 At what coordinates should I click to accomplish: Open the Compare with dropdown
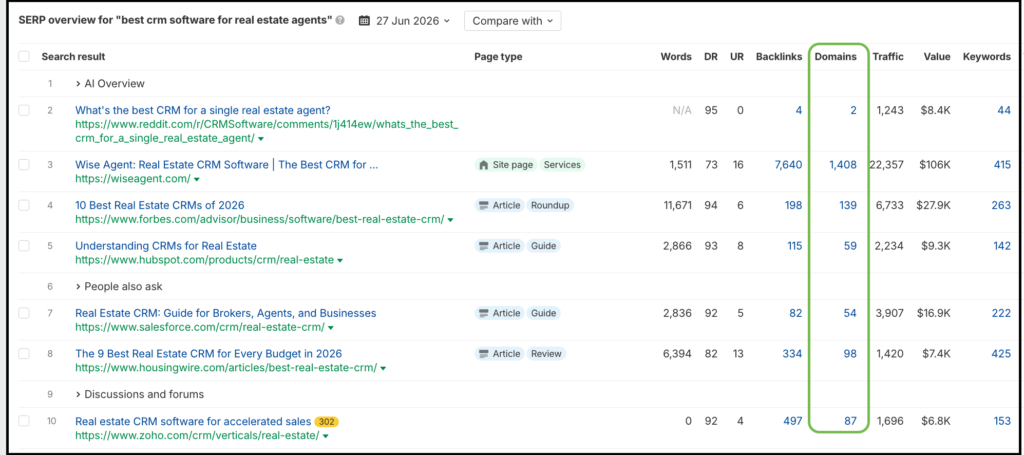513,21
